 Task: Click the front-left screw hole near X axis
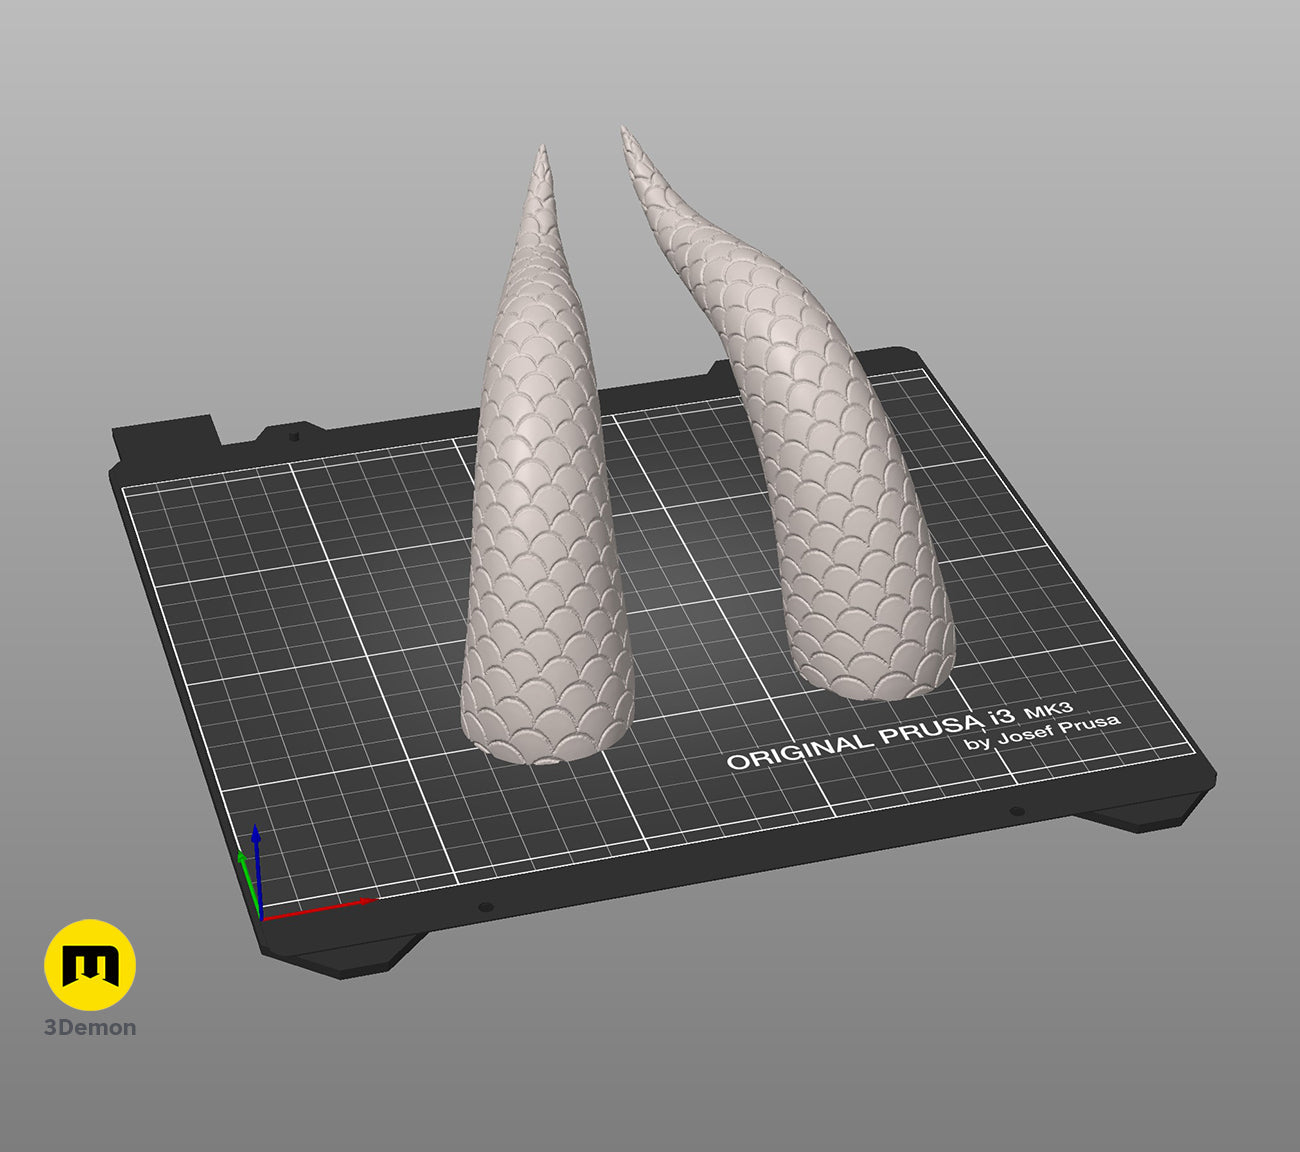[x=485, y=907]
